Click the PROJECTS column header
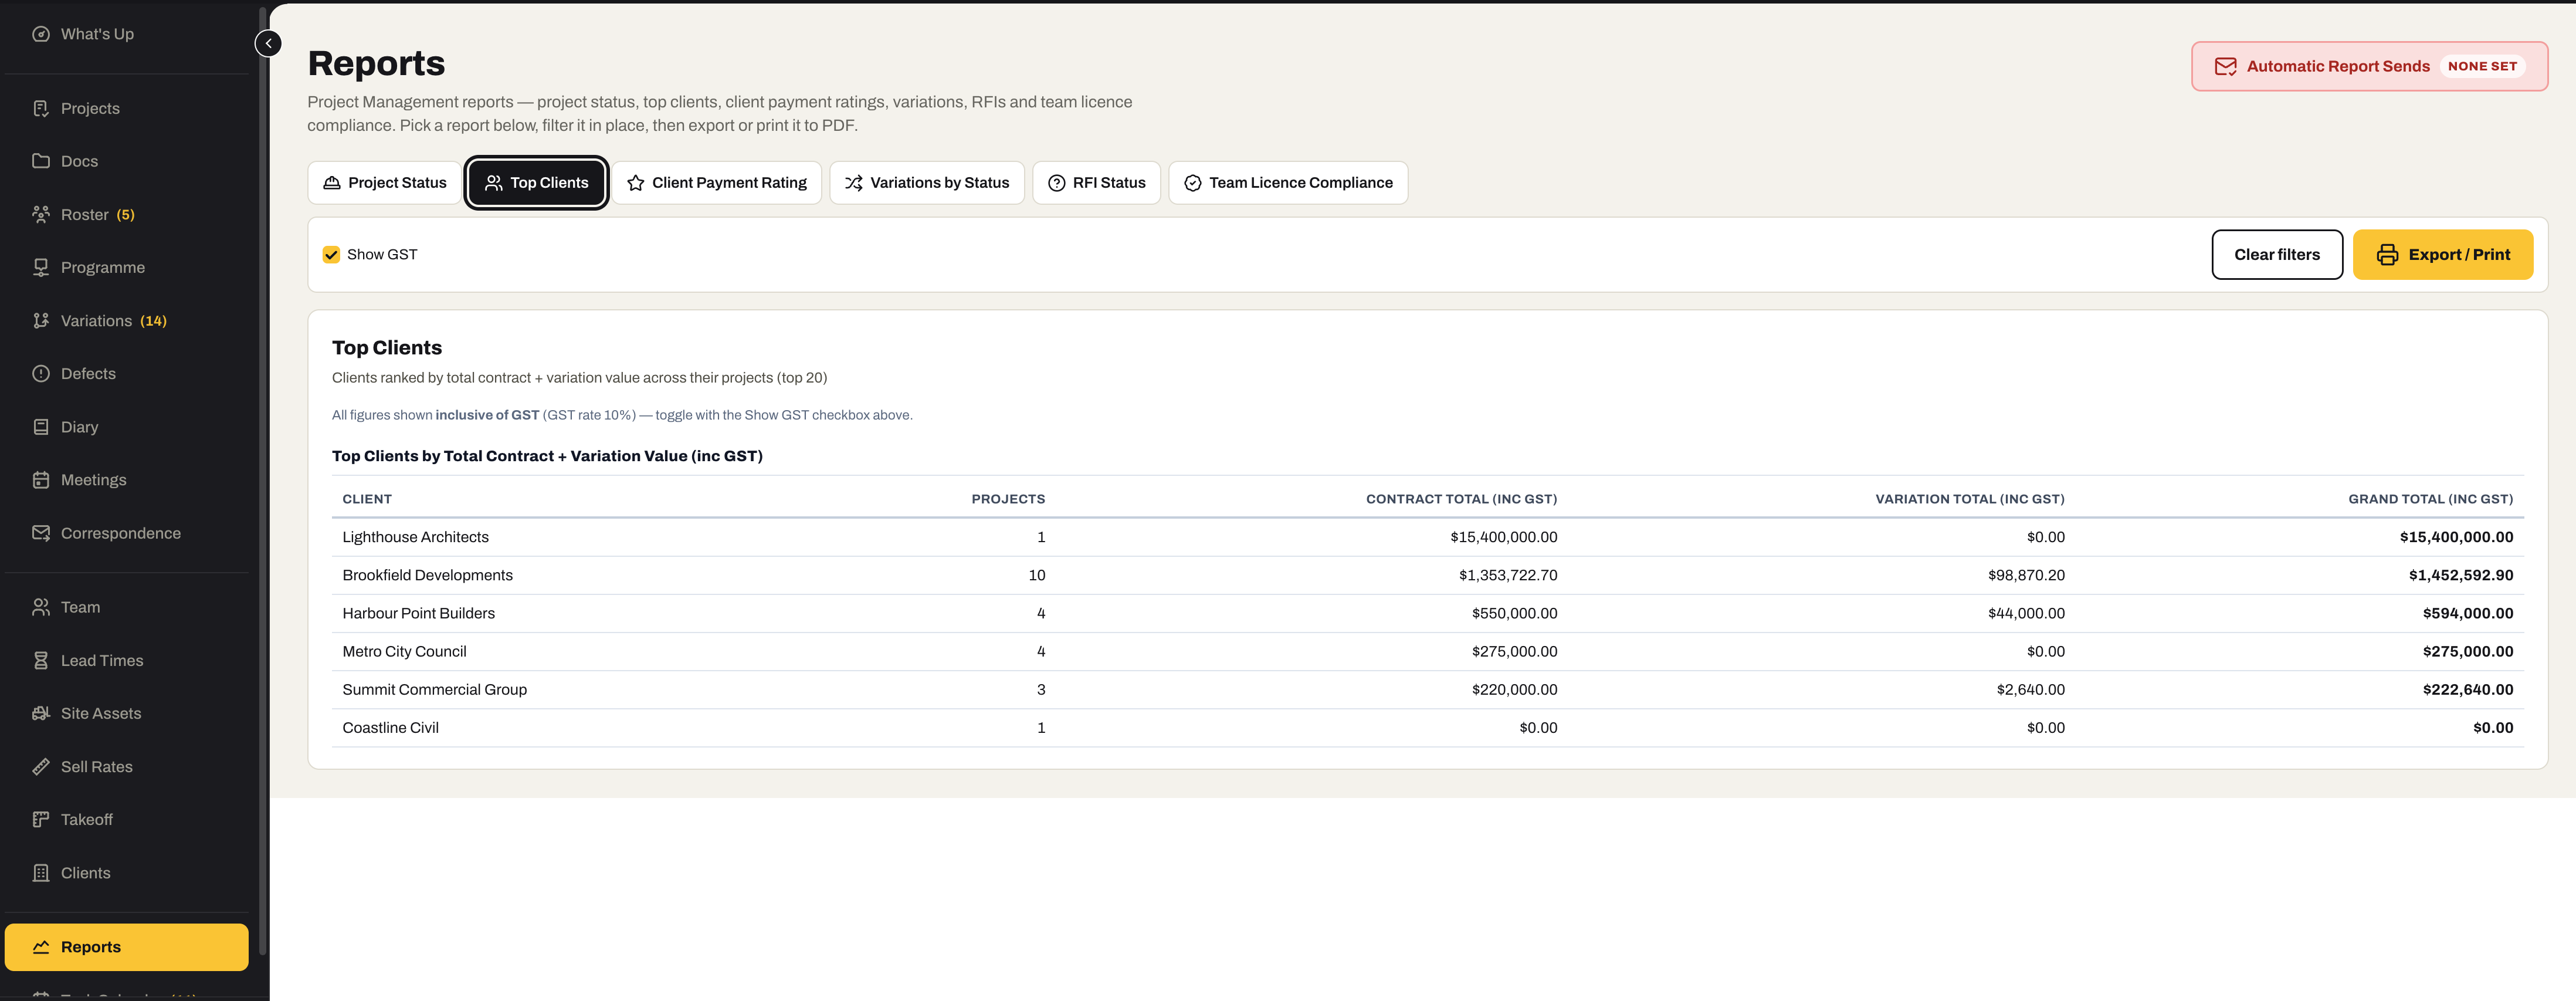2576x1001 pixels. 1008,499
